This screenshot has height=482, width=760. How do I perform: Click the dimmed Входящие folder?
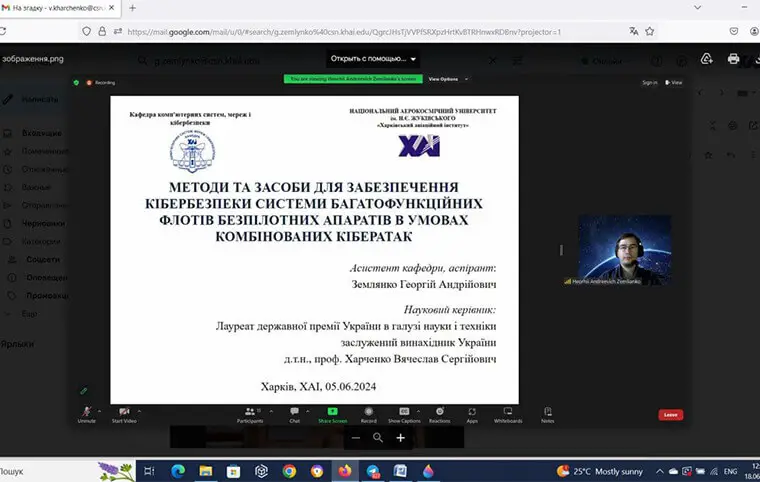(x=42, y=133)
